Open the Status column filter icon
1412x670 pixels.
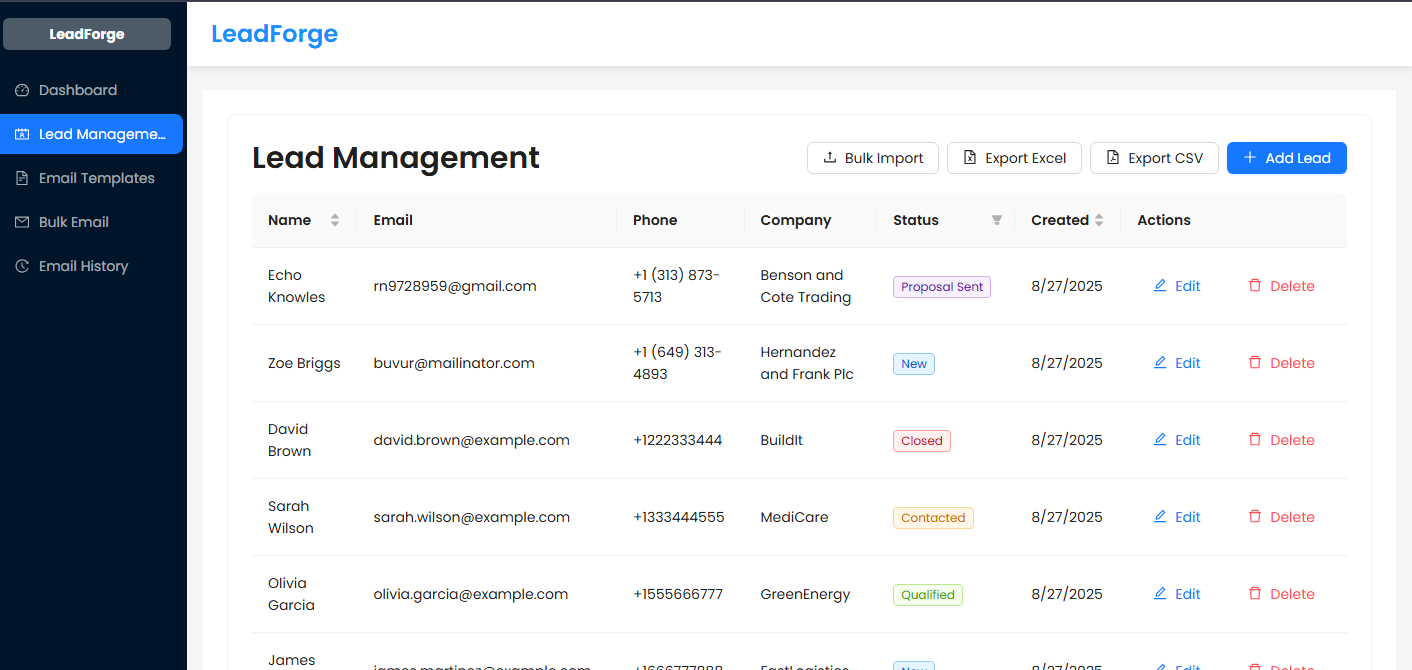click(x=997, y=220)
